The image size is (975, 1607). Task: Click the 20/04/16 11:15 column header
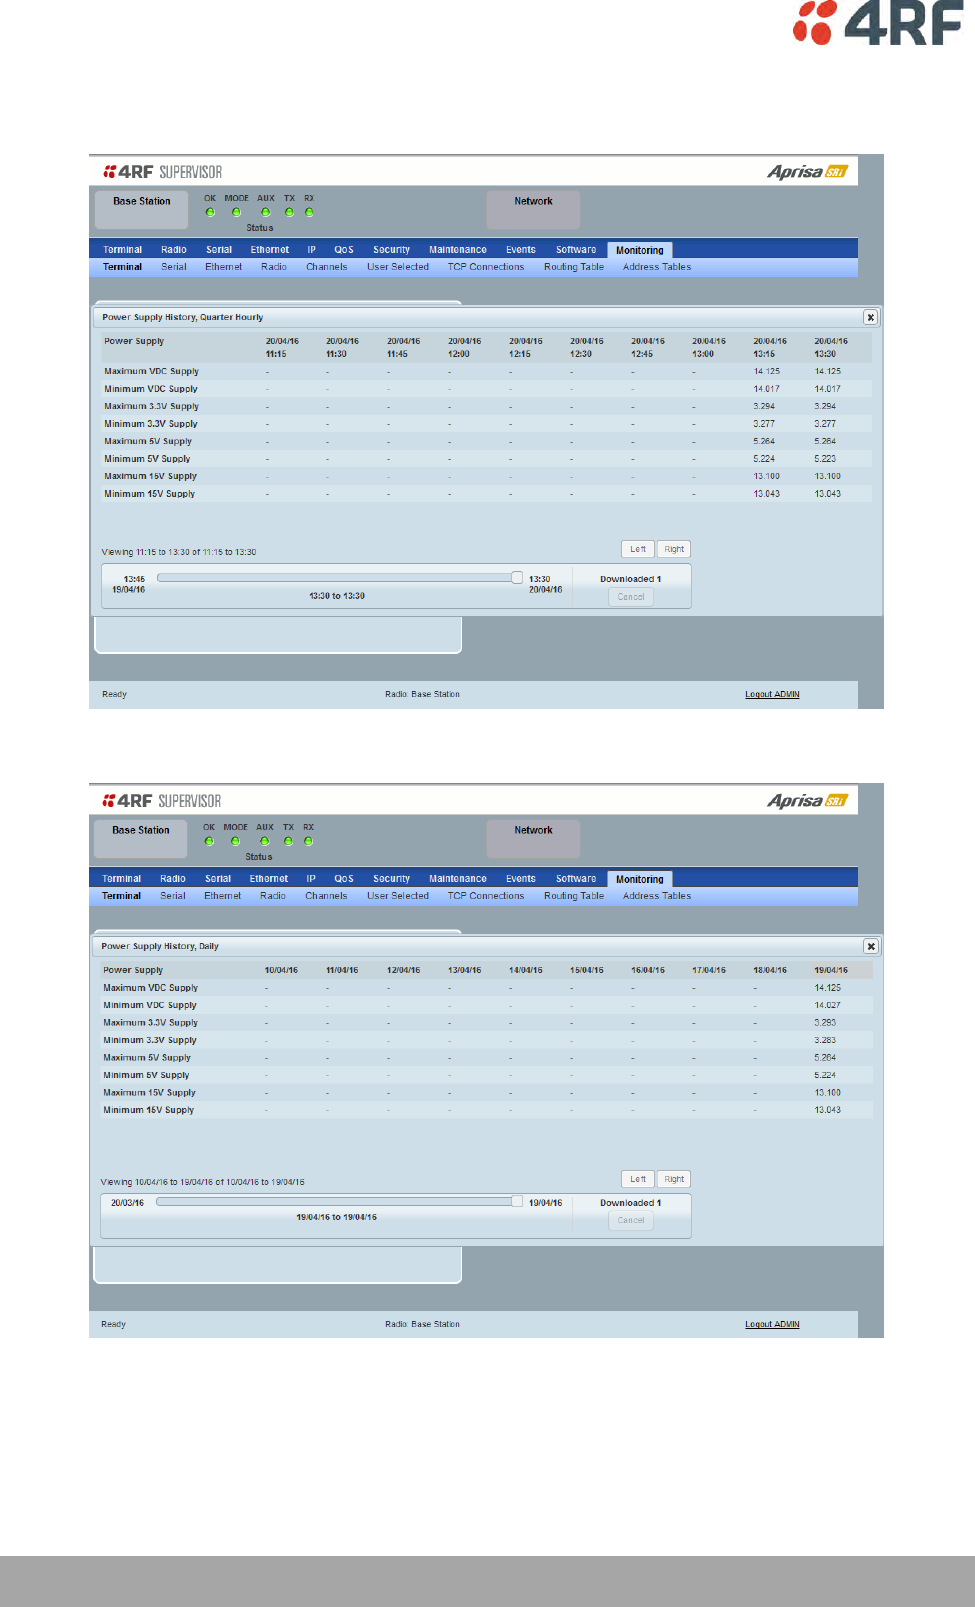(x=282, y=347)
